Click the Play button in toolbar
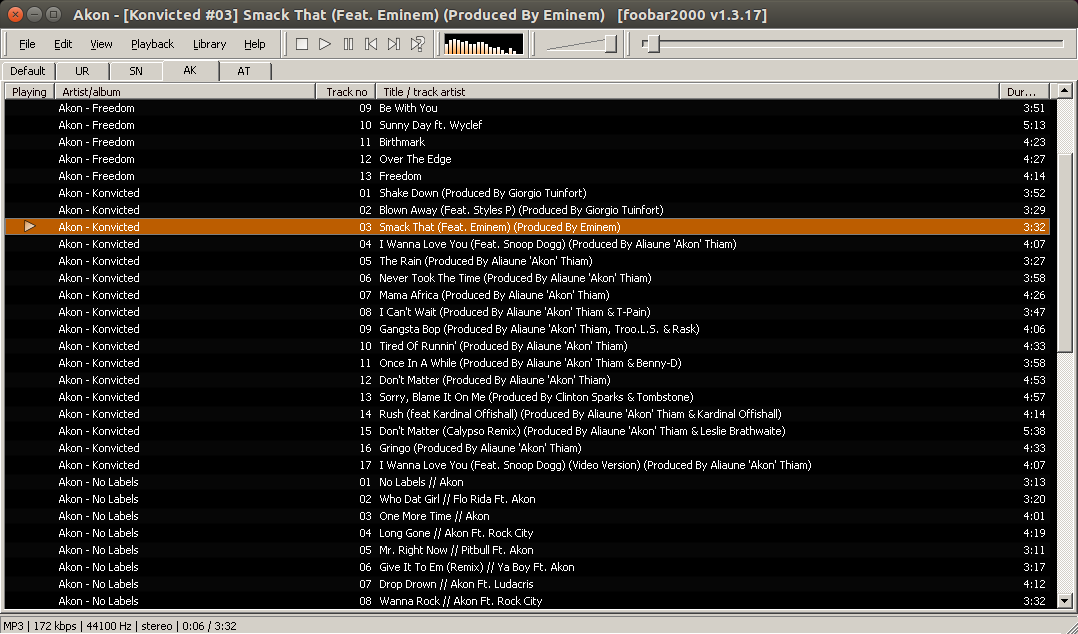 324,44
